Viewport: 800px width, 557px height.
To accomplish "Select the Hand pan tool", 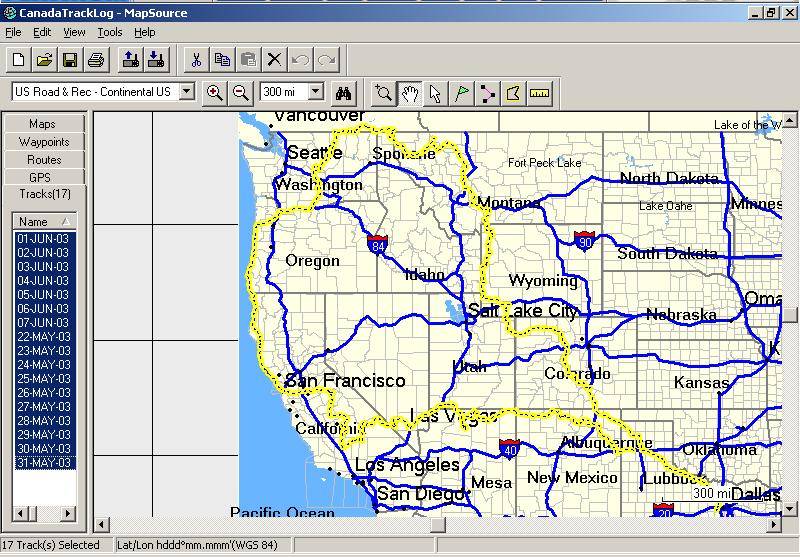I will click(x=410, y=93).
